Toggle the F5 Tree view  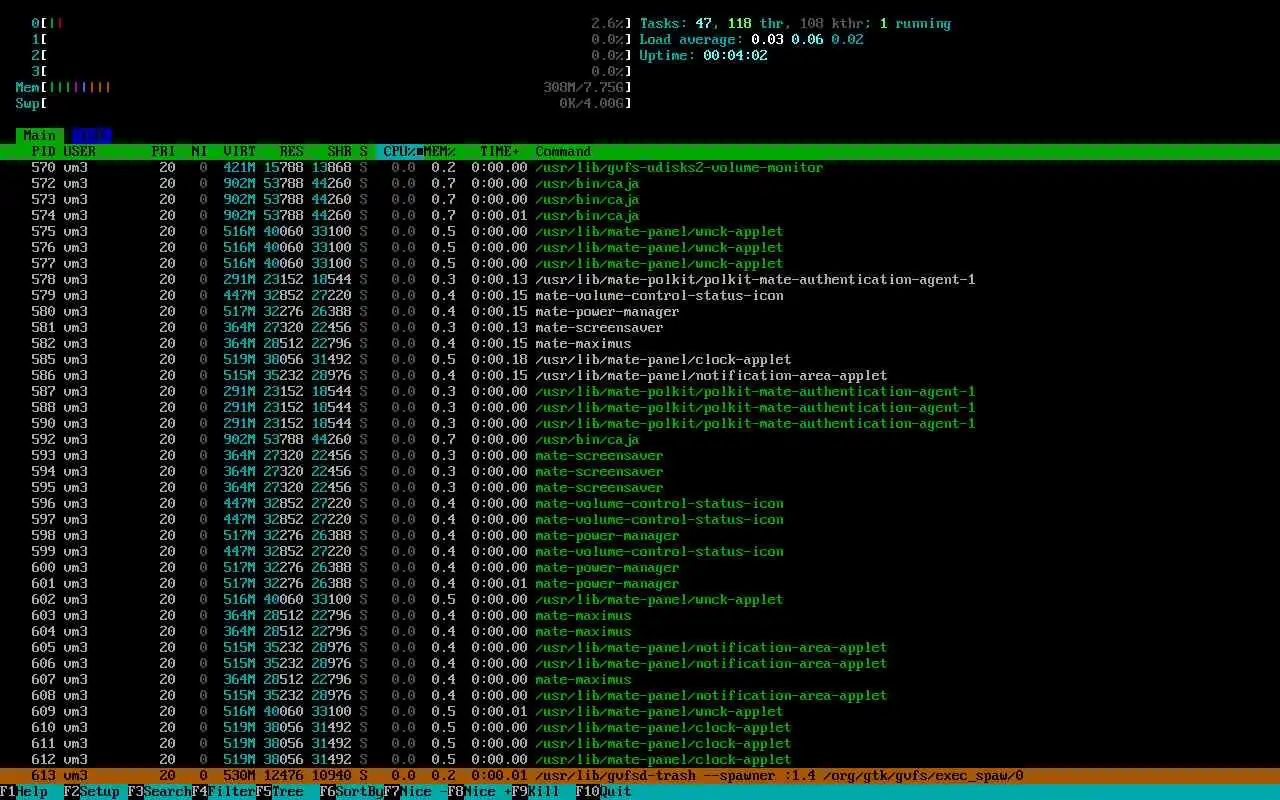tap(280, 792)
